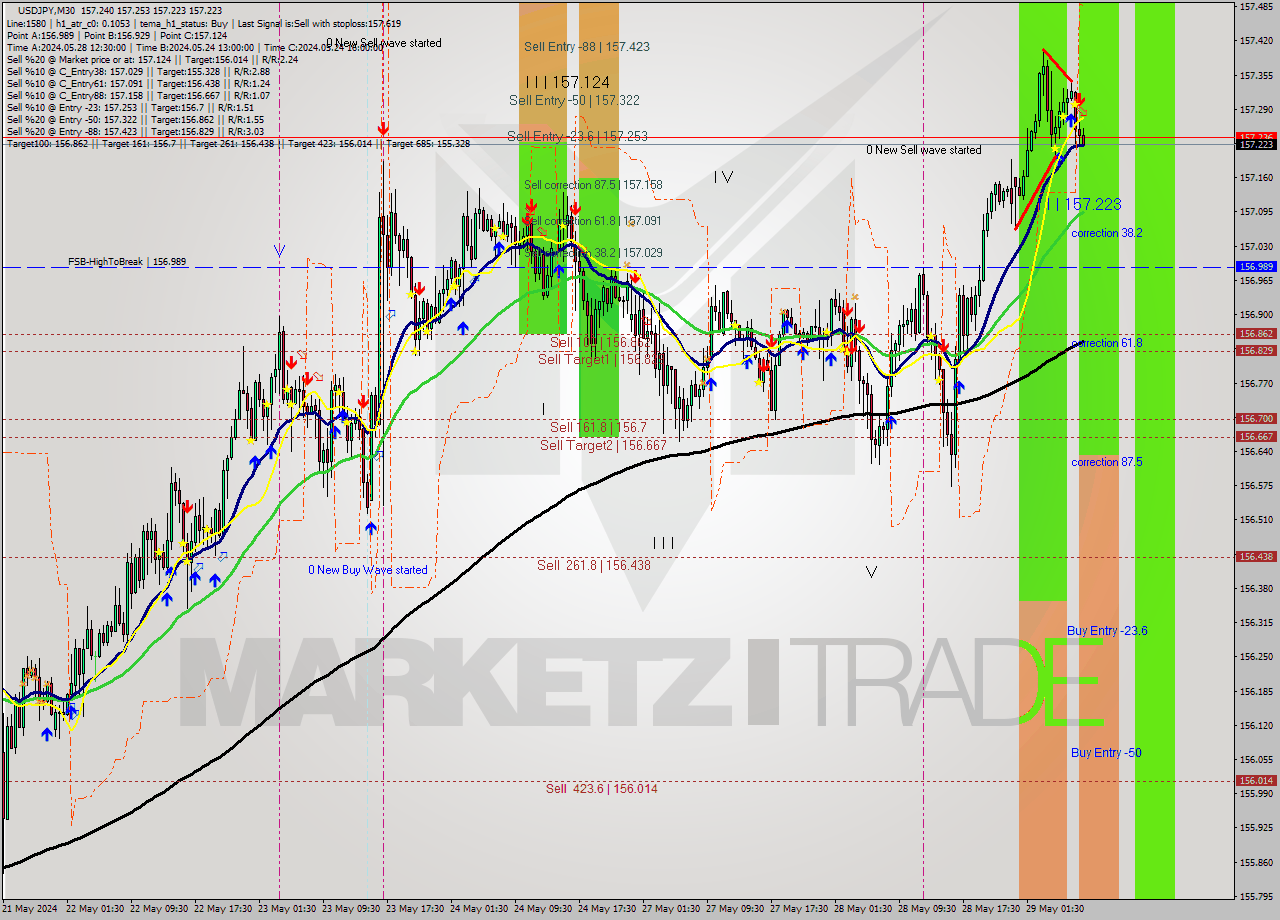
Task: Click the red 156.700 price tag
Action: [1256, 419]
